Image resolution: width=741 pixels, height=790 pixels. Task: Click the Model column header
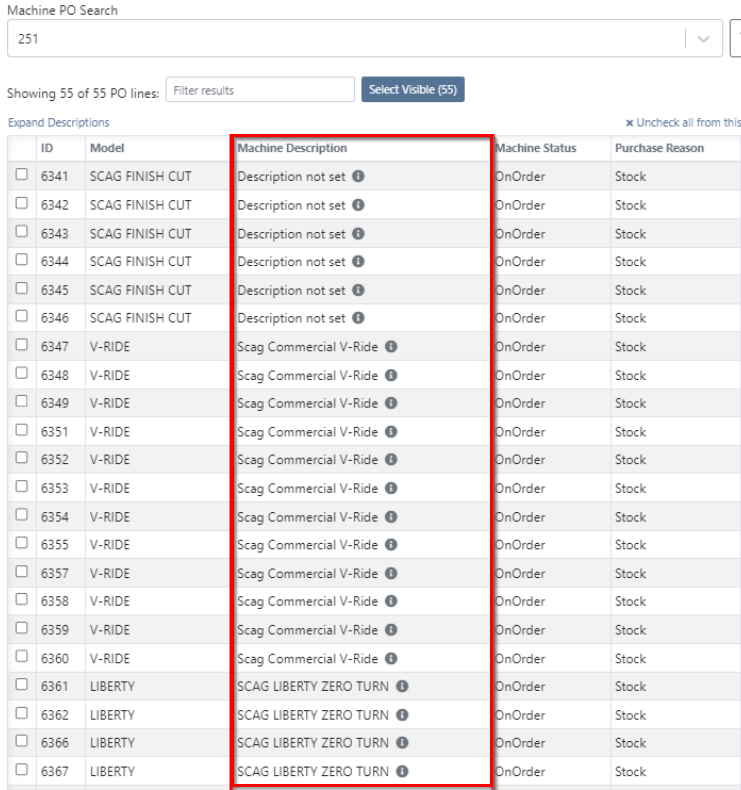[107, 148]
